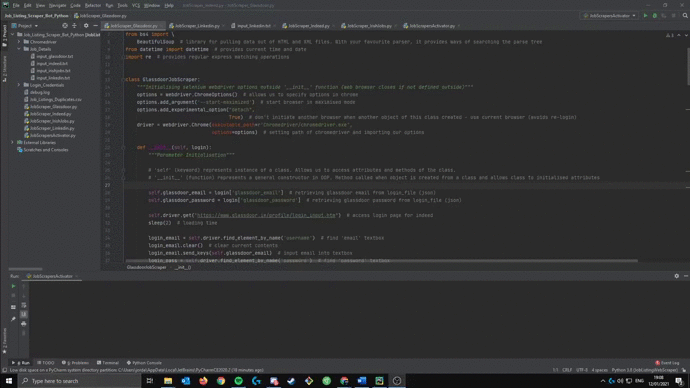Pin the Run tab with pin icon
The height and width of the screenshot is (388, 690).
click(x=13, y=319)
